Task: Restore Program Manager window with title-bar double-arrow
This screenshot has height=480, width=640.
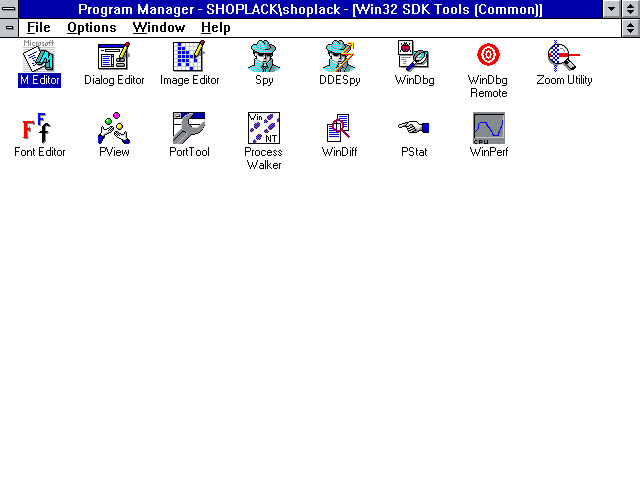Action: (631, 9)
